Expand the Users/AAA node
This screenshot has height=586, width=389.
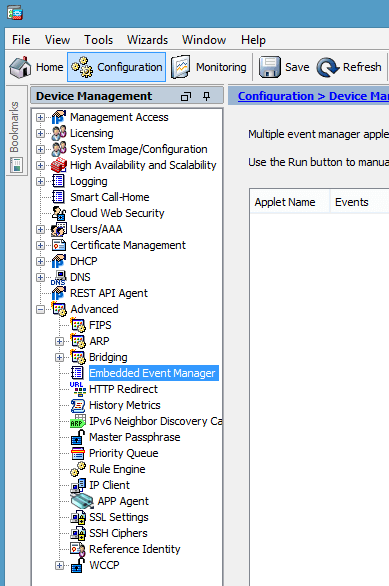pyautogui.click(x=40, y=229)
